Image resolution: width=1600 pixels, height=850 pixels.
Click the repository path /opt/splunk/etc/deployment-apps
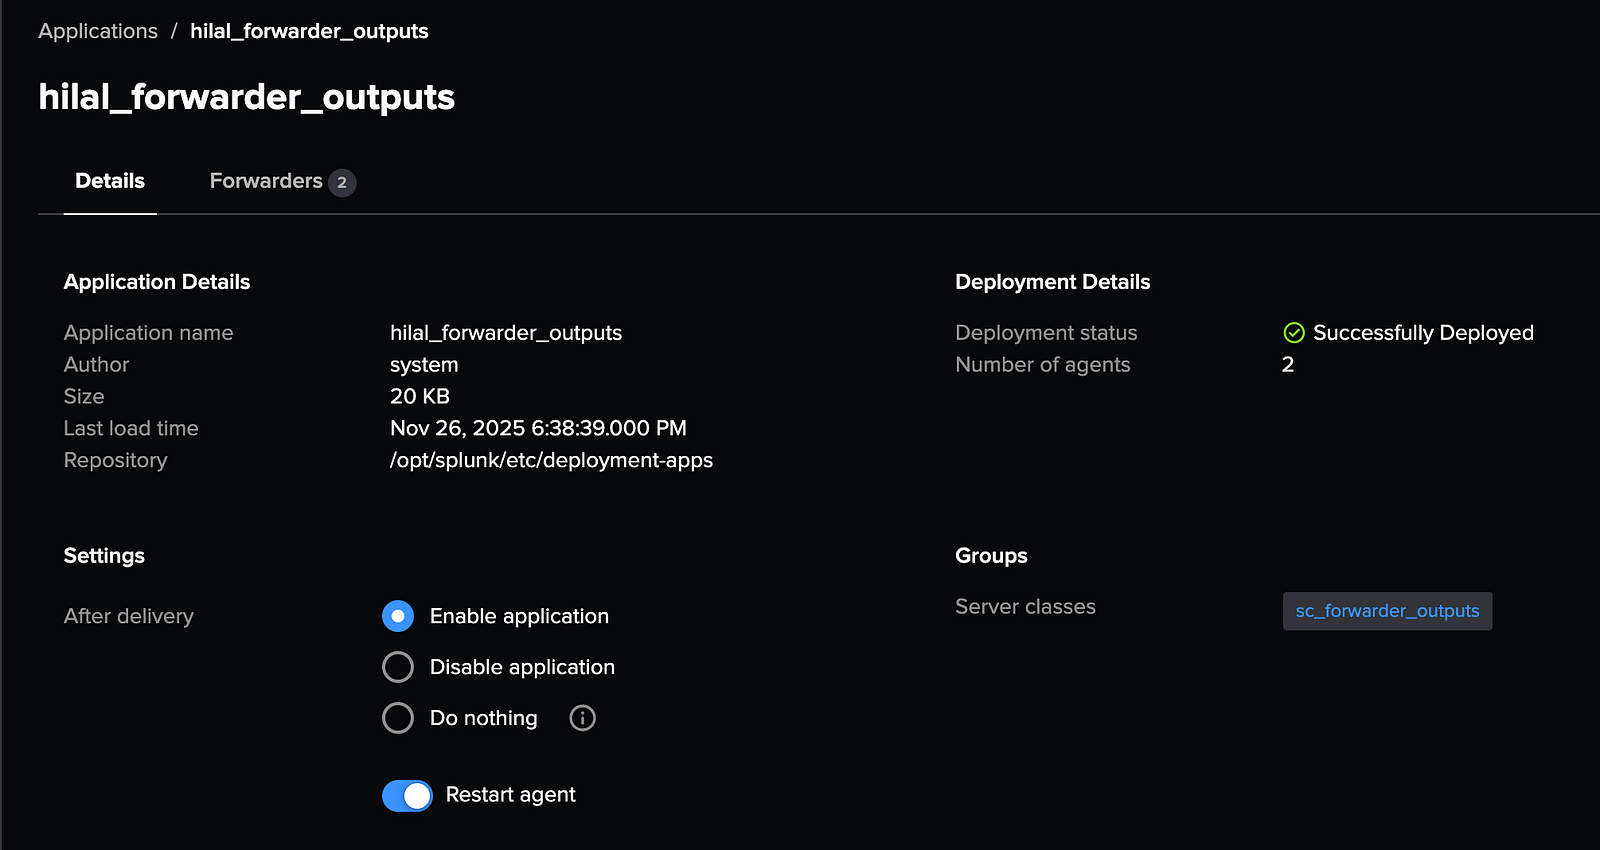coord(551,460)
